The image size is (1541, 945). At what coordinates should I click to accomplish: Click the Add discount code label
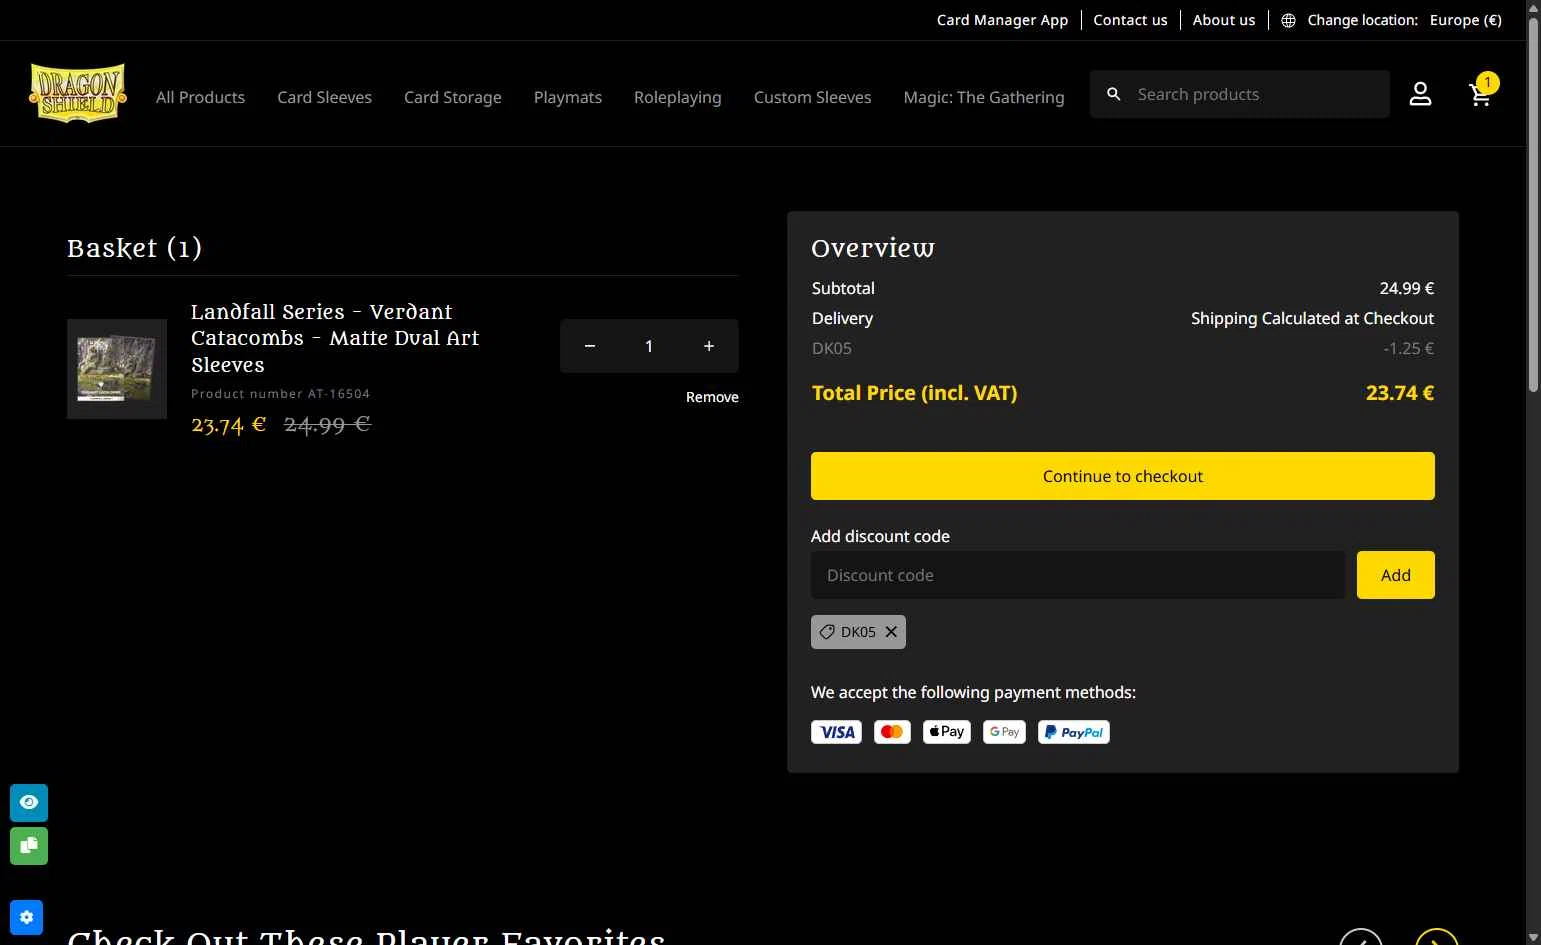pos(880,536)
